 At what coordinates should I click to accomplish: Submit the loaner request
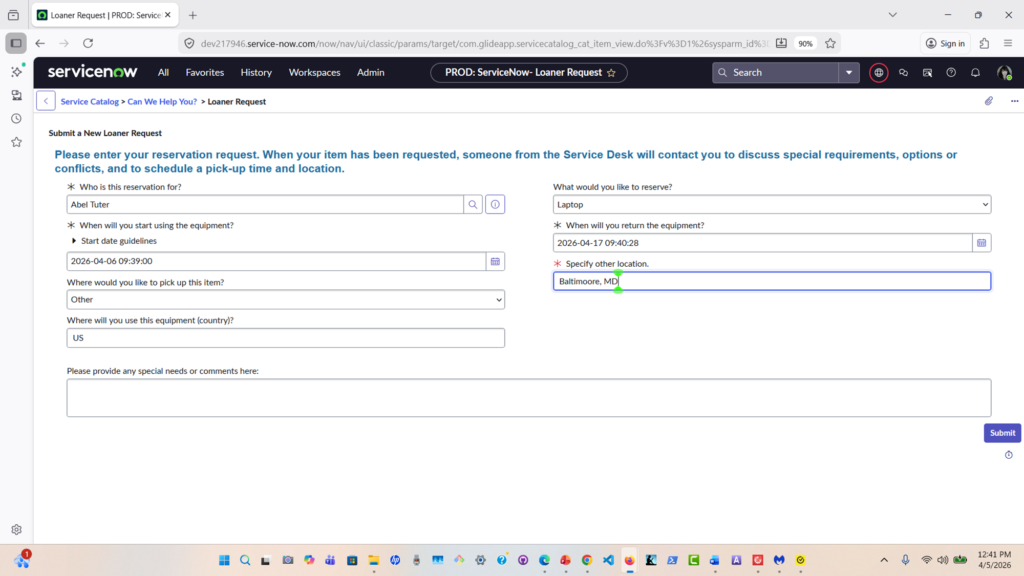(x=1001, y=433)
